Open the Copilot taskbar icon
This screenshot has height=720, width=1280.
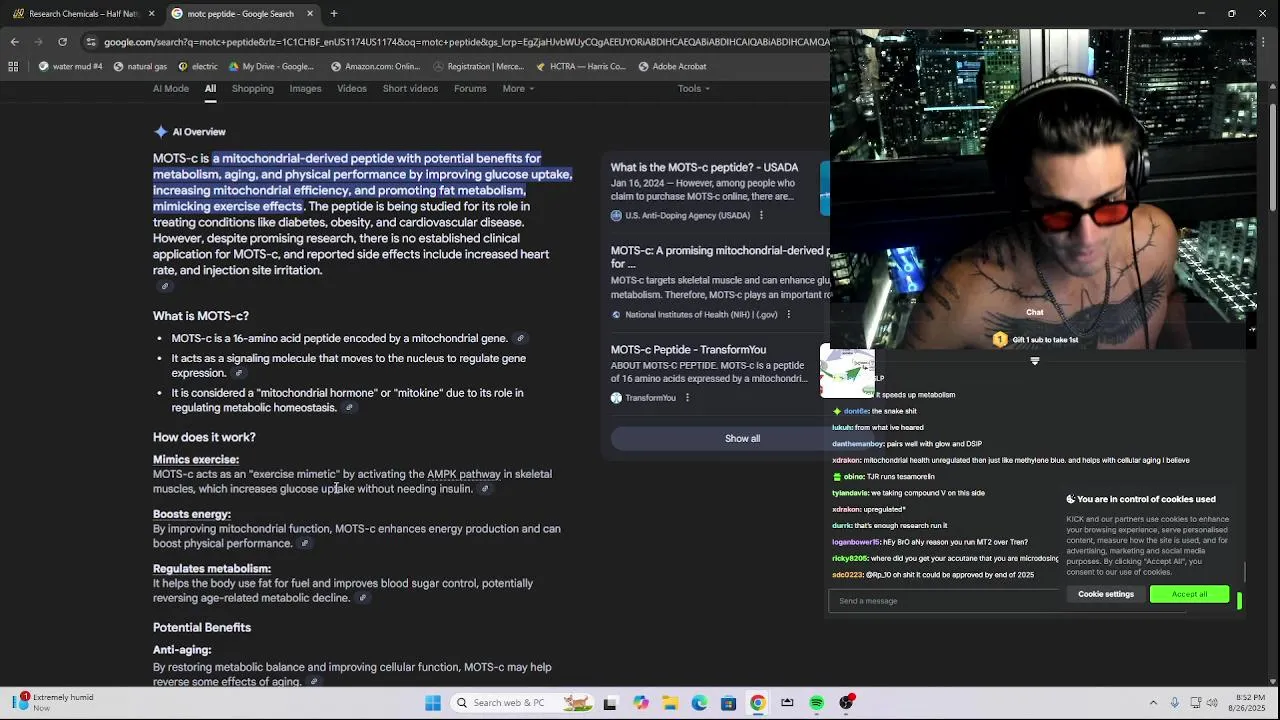point(640,703)
